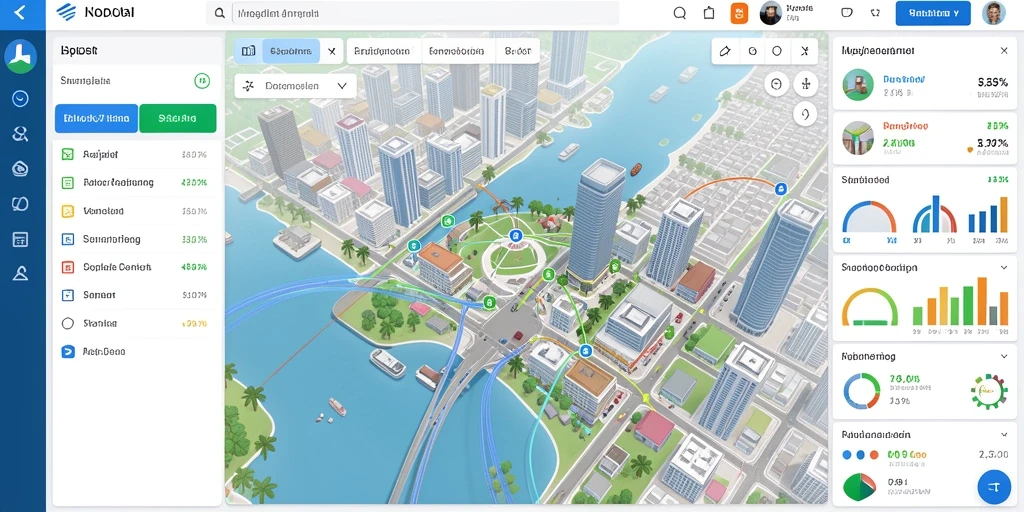Open the calendar icon in the left sidebar
Viewport: 1024px width, 512px height.
(20, 239)
